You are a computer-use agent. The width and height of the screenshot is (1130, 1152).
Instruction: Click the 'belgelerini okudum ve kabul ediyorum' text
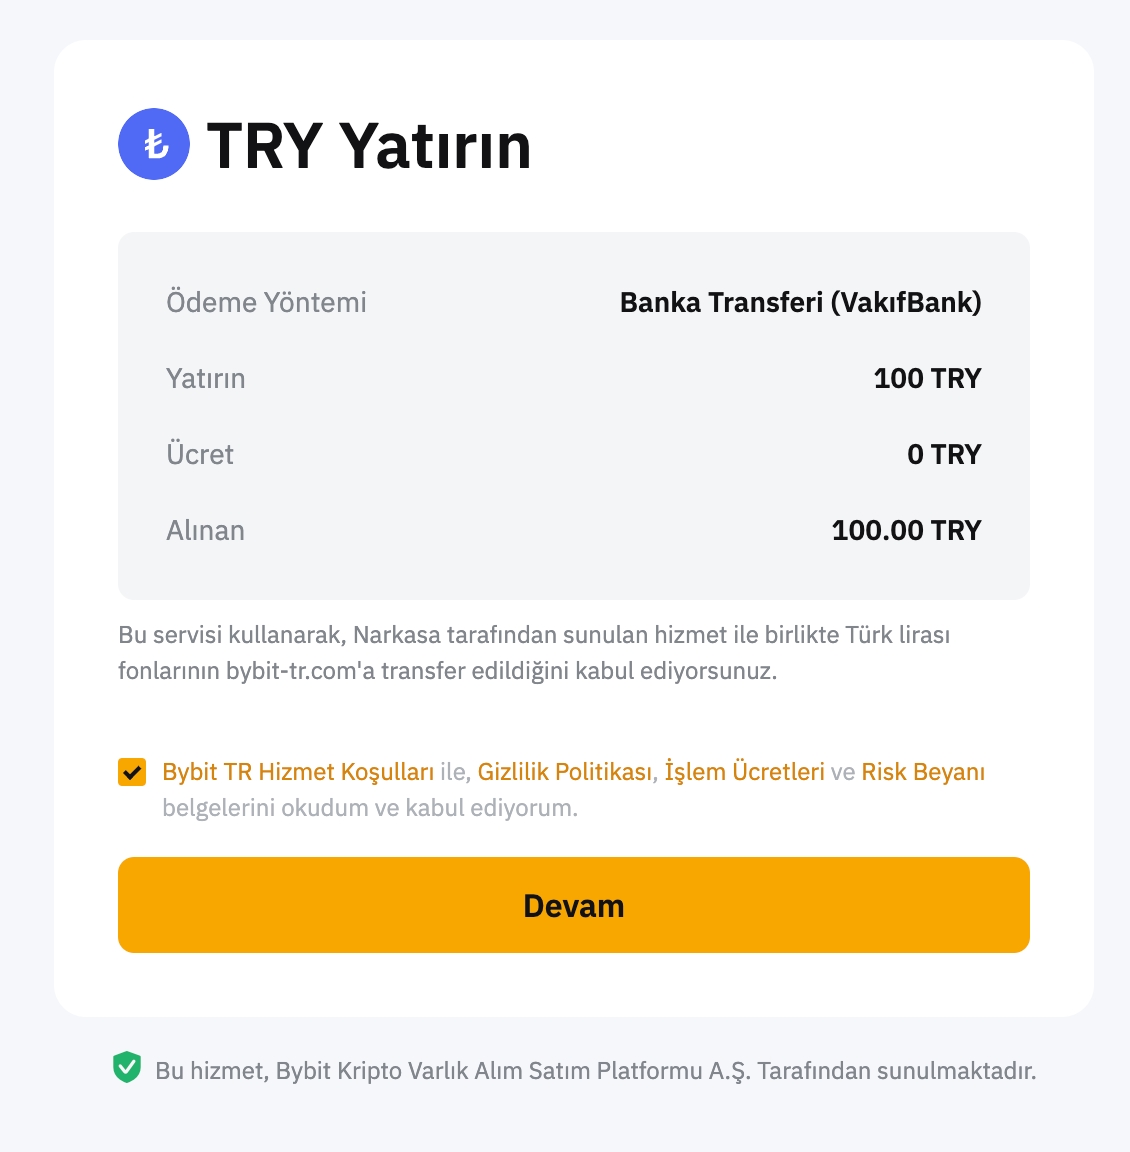tap(370, 808)
